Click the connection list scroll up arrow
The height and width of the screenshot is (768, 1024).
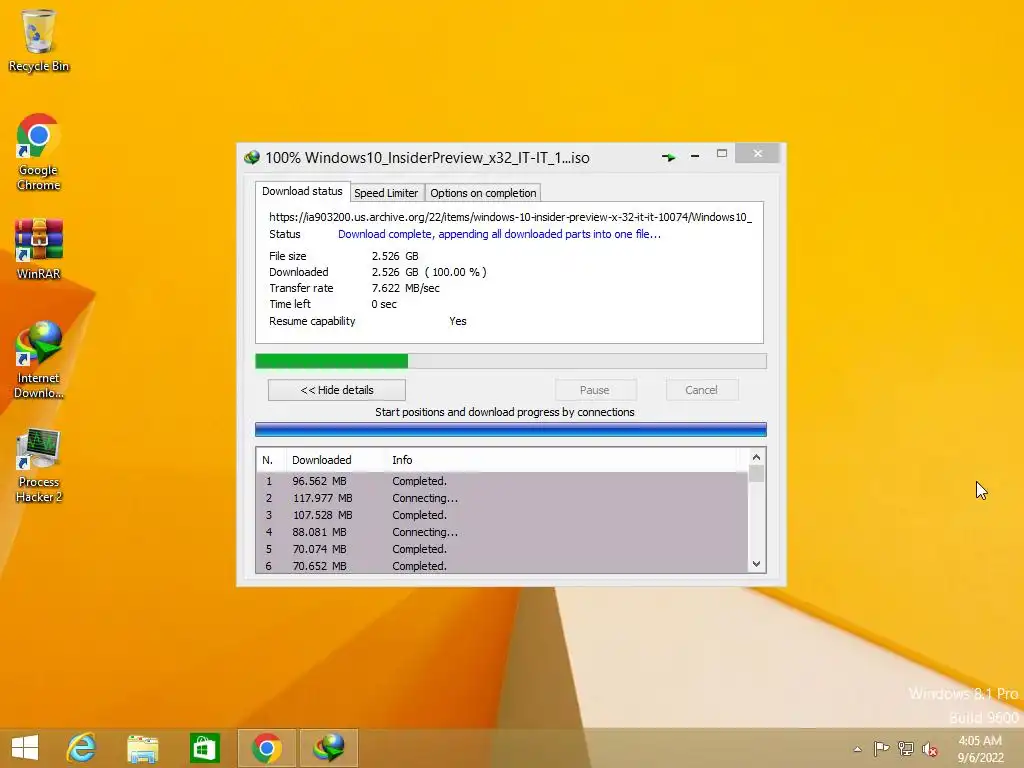point(756,457)
